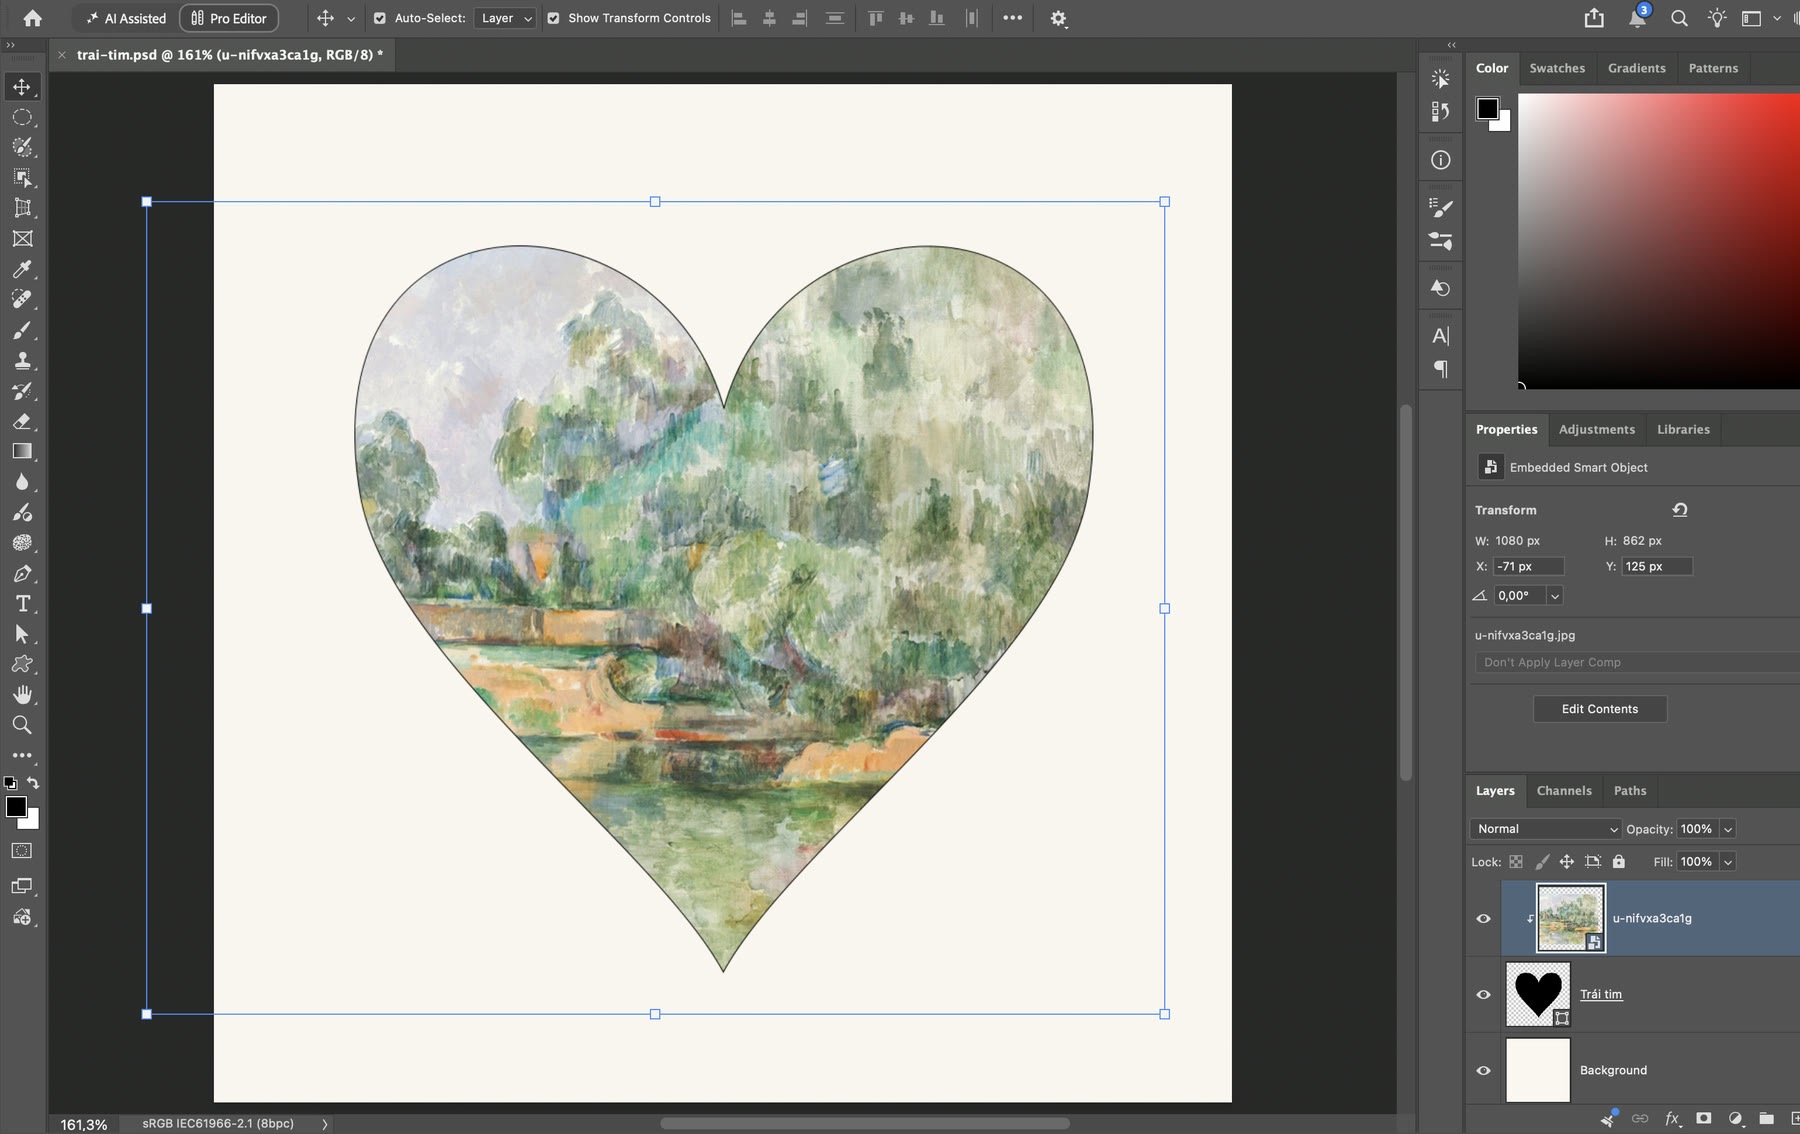Open the Normal blend mode dropdown
The height and width of the screenshot is (1134, 1800).
(x=1545, y=829)
